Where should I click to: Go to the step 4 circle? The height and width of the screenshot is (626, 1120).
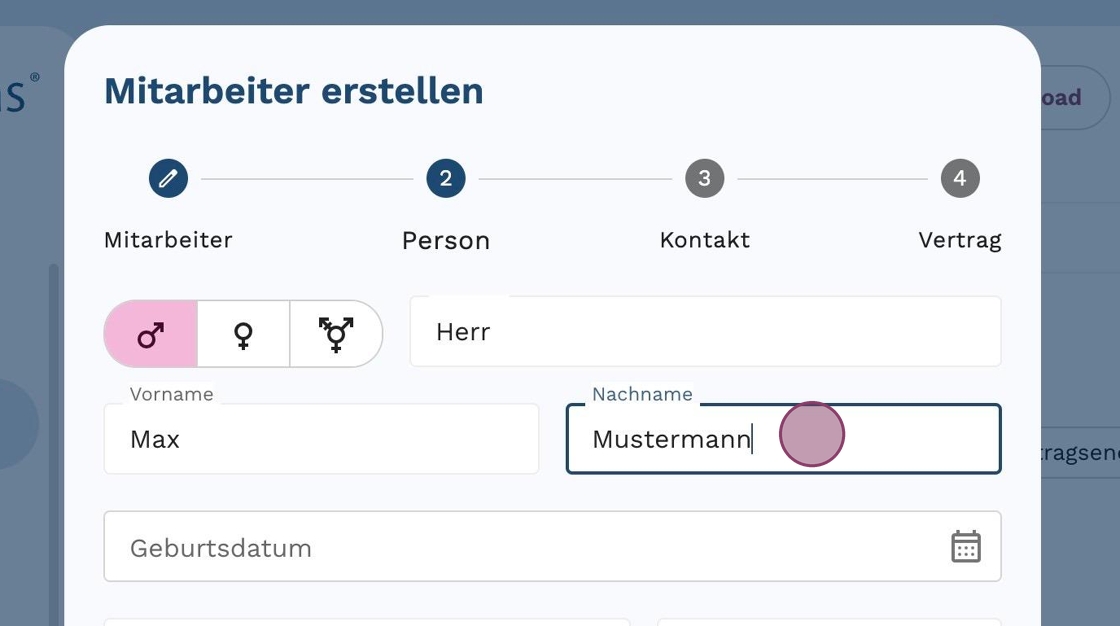960,179
